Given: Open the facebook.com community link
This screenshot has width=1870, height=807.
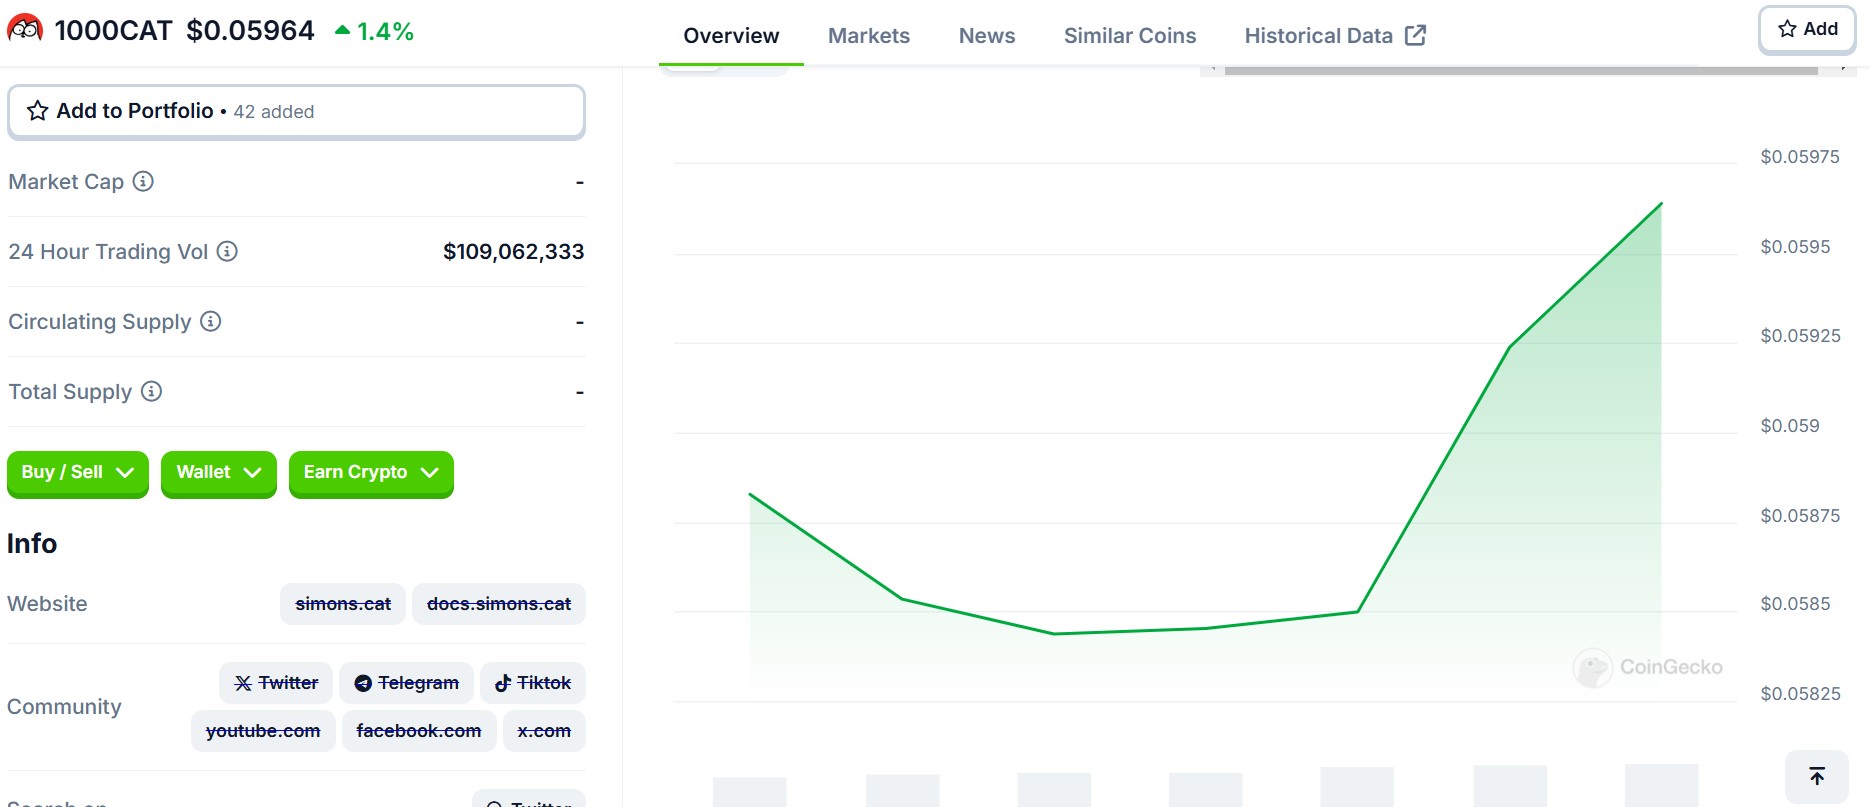Looking at the screenshot, I should (x=419, y=731).
